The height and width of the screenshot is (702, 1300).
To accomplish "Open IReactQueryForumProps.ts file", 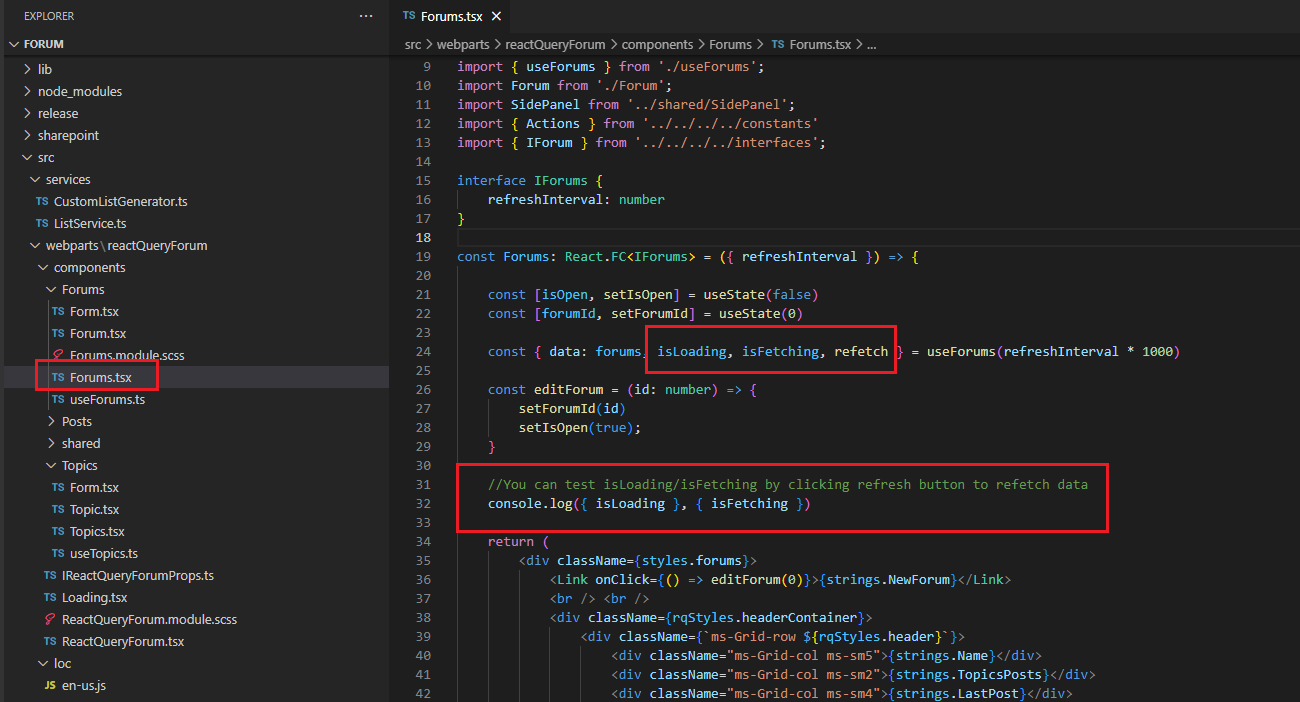I will [x=137, y=576].
